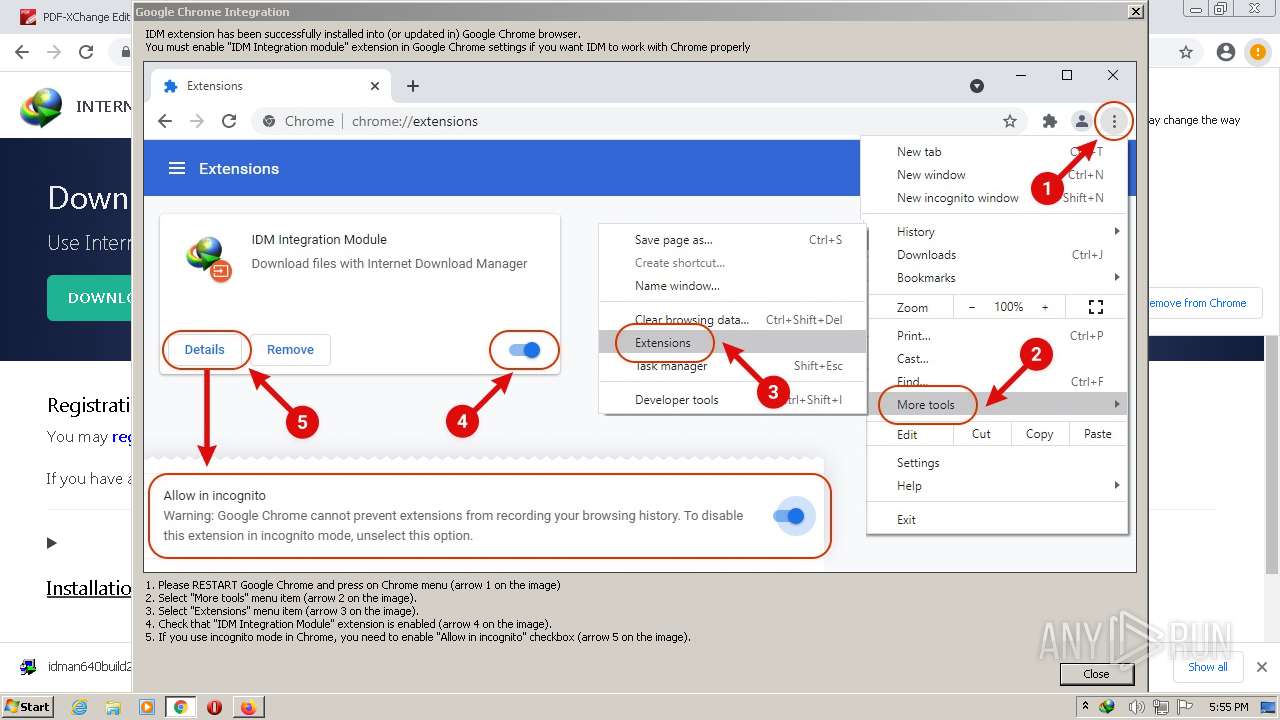Viewport: 1280px width, 720px height.
Task: Click zoom minus in pictured menu
Action: 971,307
